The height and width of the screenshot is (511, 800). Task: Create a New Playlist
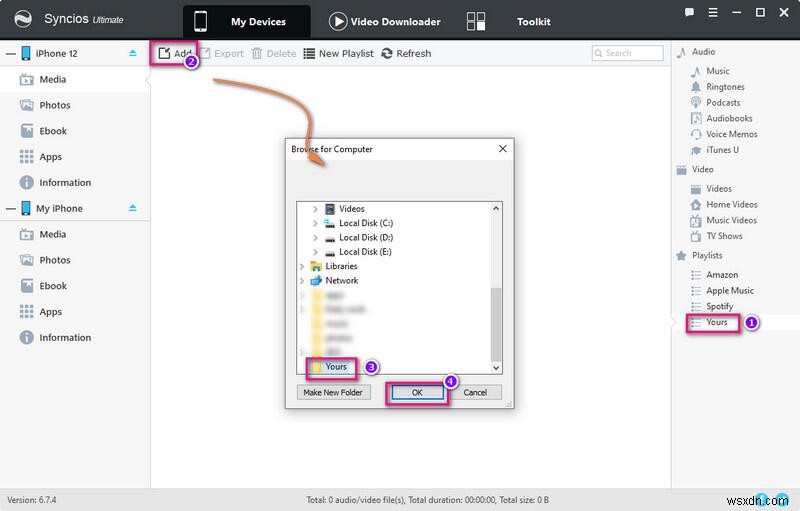coord(339,53)
